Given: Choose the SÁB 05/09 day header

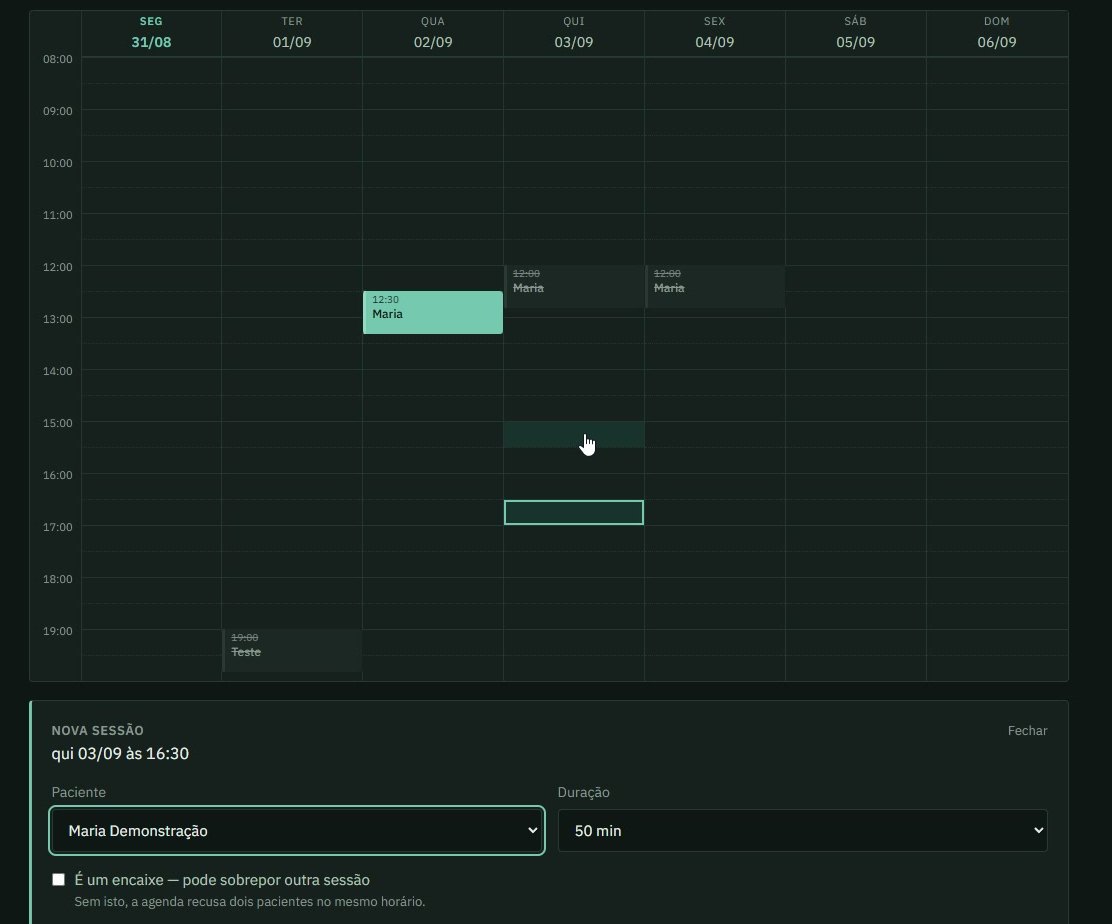Looking at the screenshot, I should pyautogui.click(x=855, y=33).
